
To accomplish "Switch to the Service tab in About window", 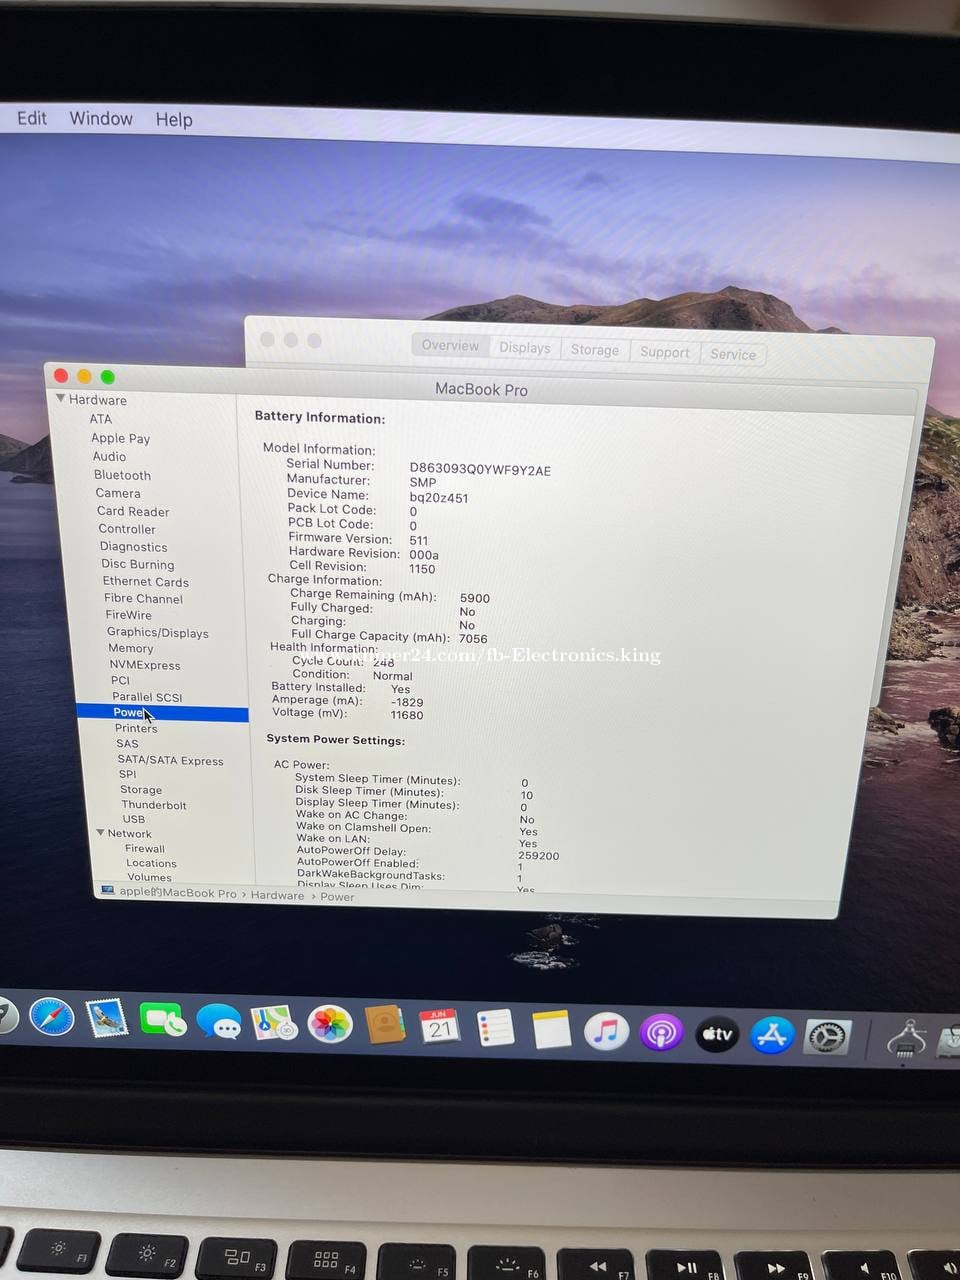I will [733, 354].
